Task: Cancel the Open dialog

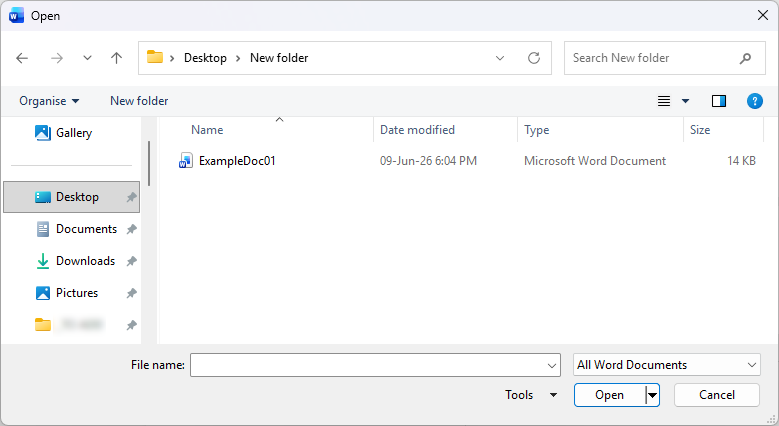Action: [716, 395]
